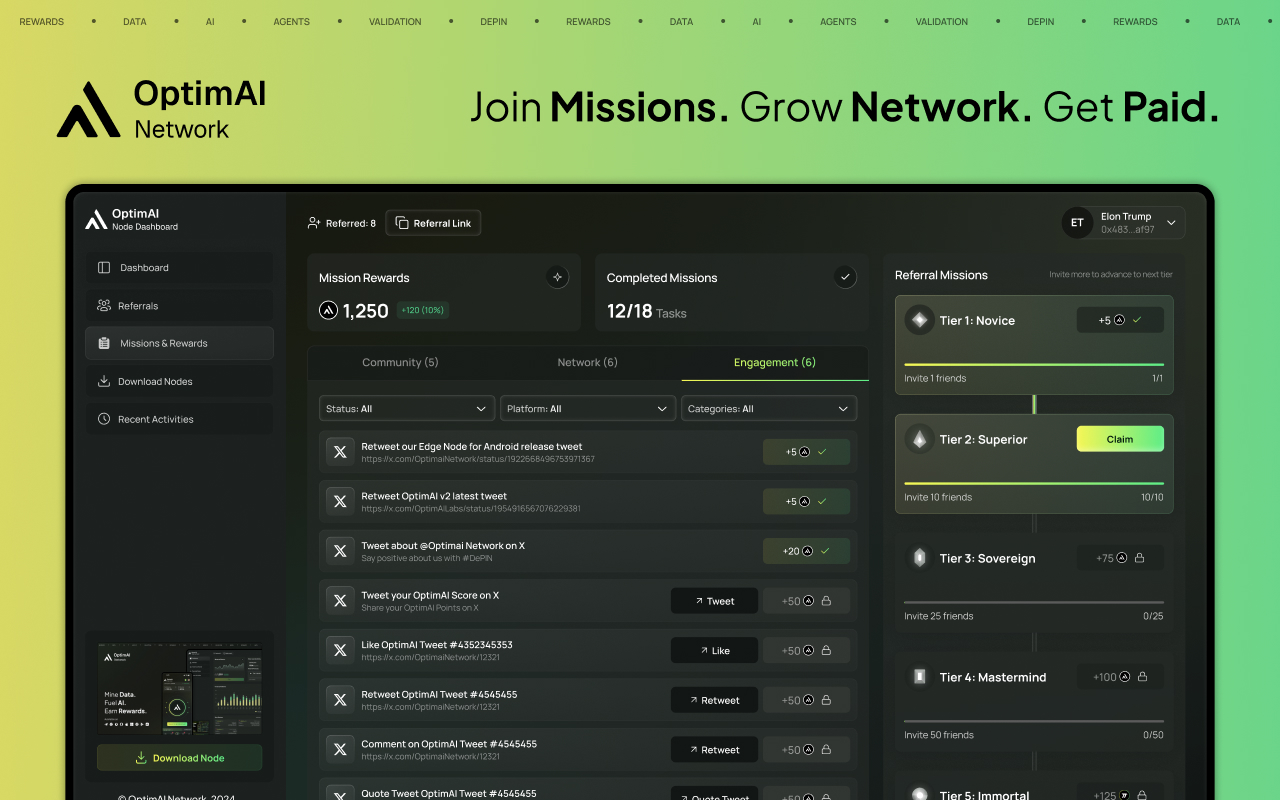Click the Tier 2 Invite 10 friends progress bar

coord(1034,483)
